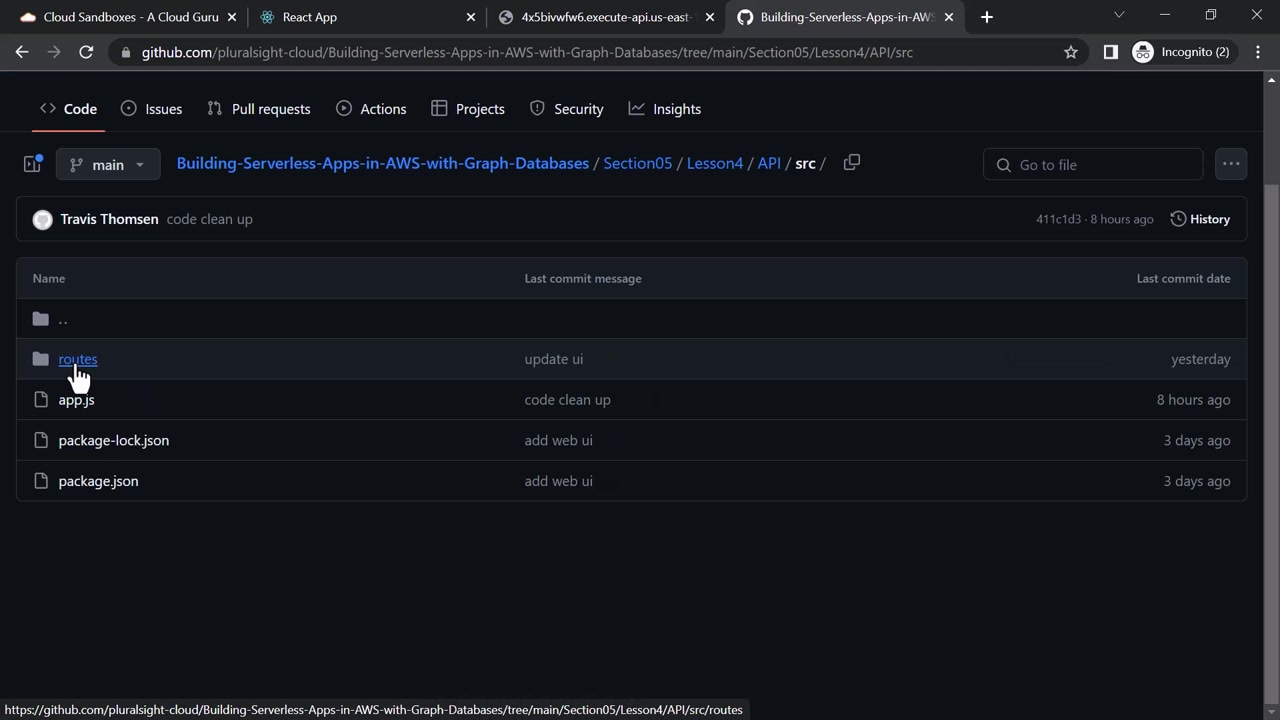This screenshot has width=1280, height=720.
Task: Open the Incognito profile indicator
Action: click(x=1181, y=52)
